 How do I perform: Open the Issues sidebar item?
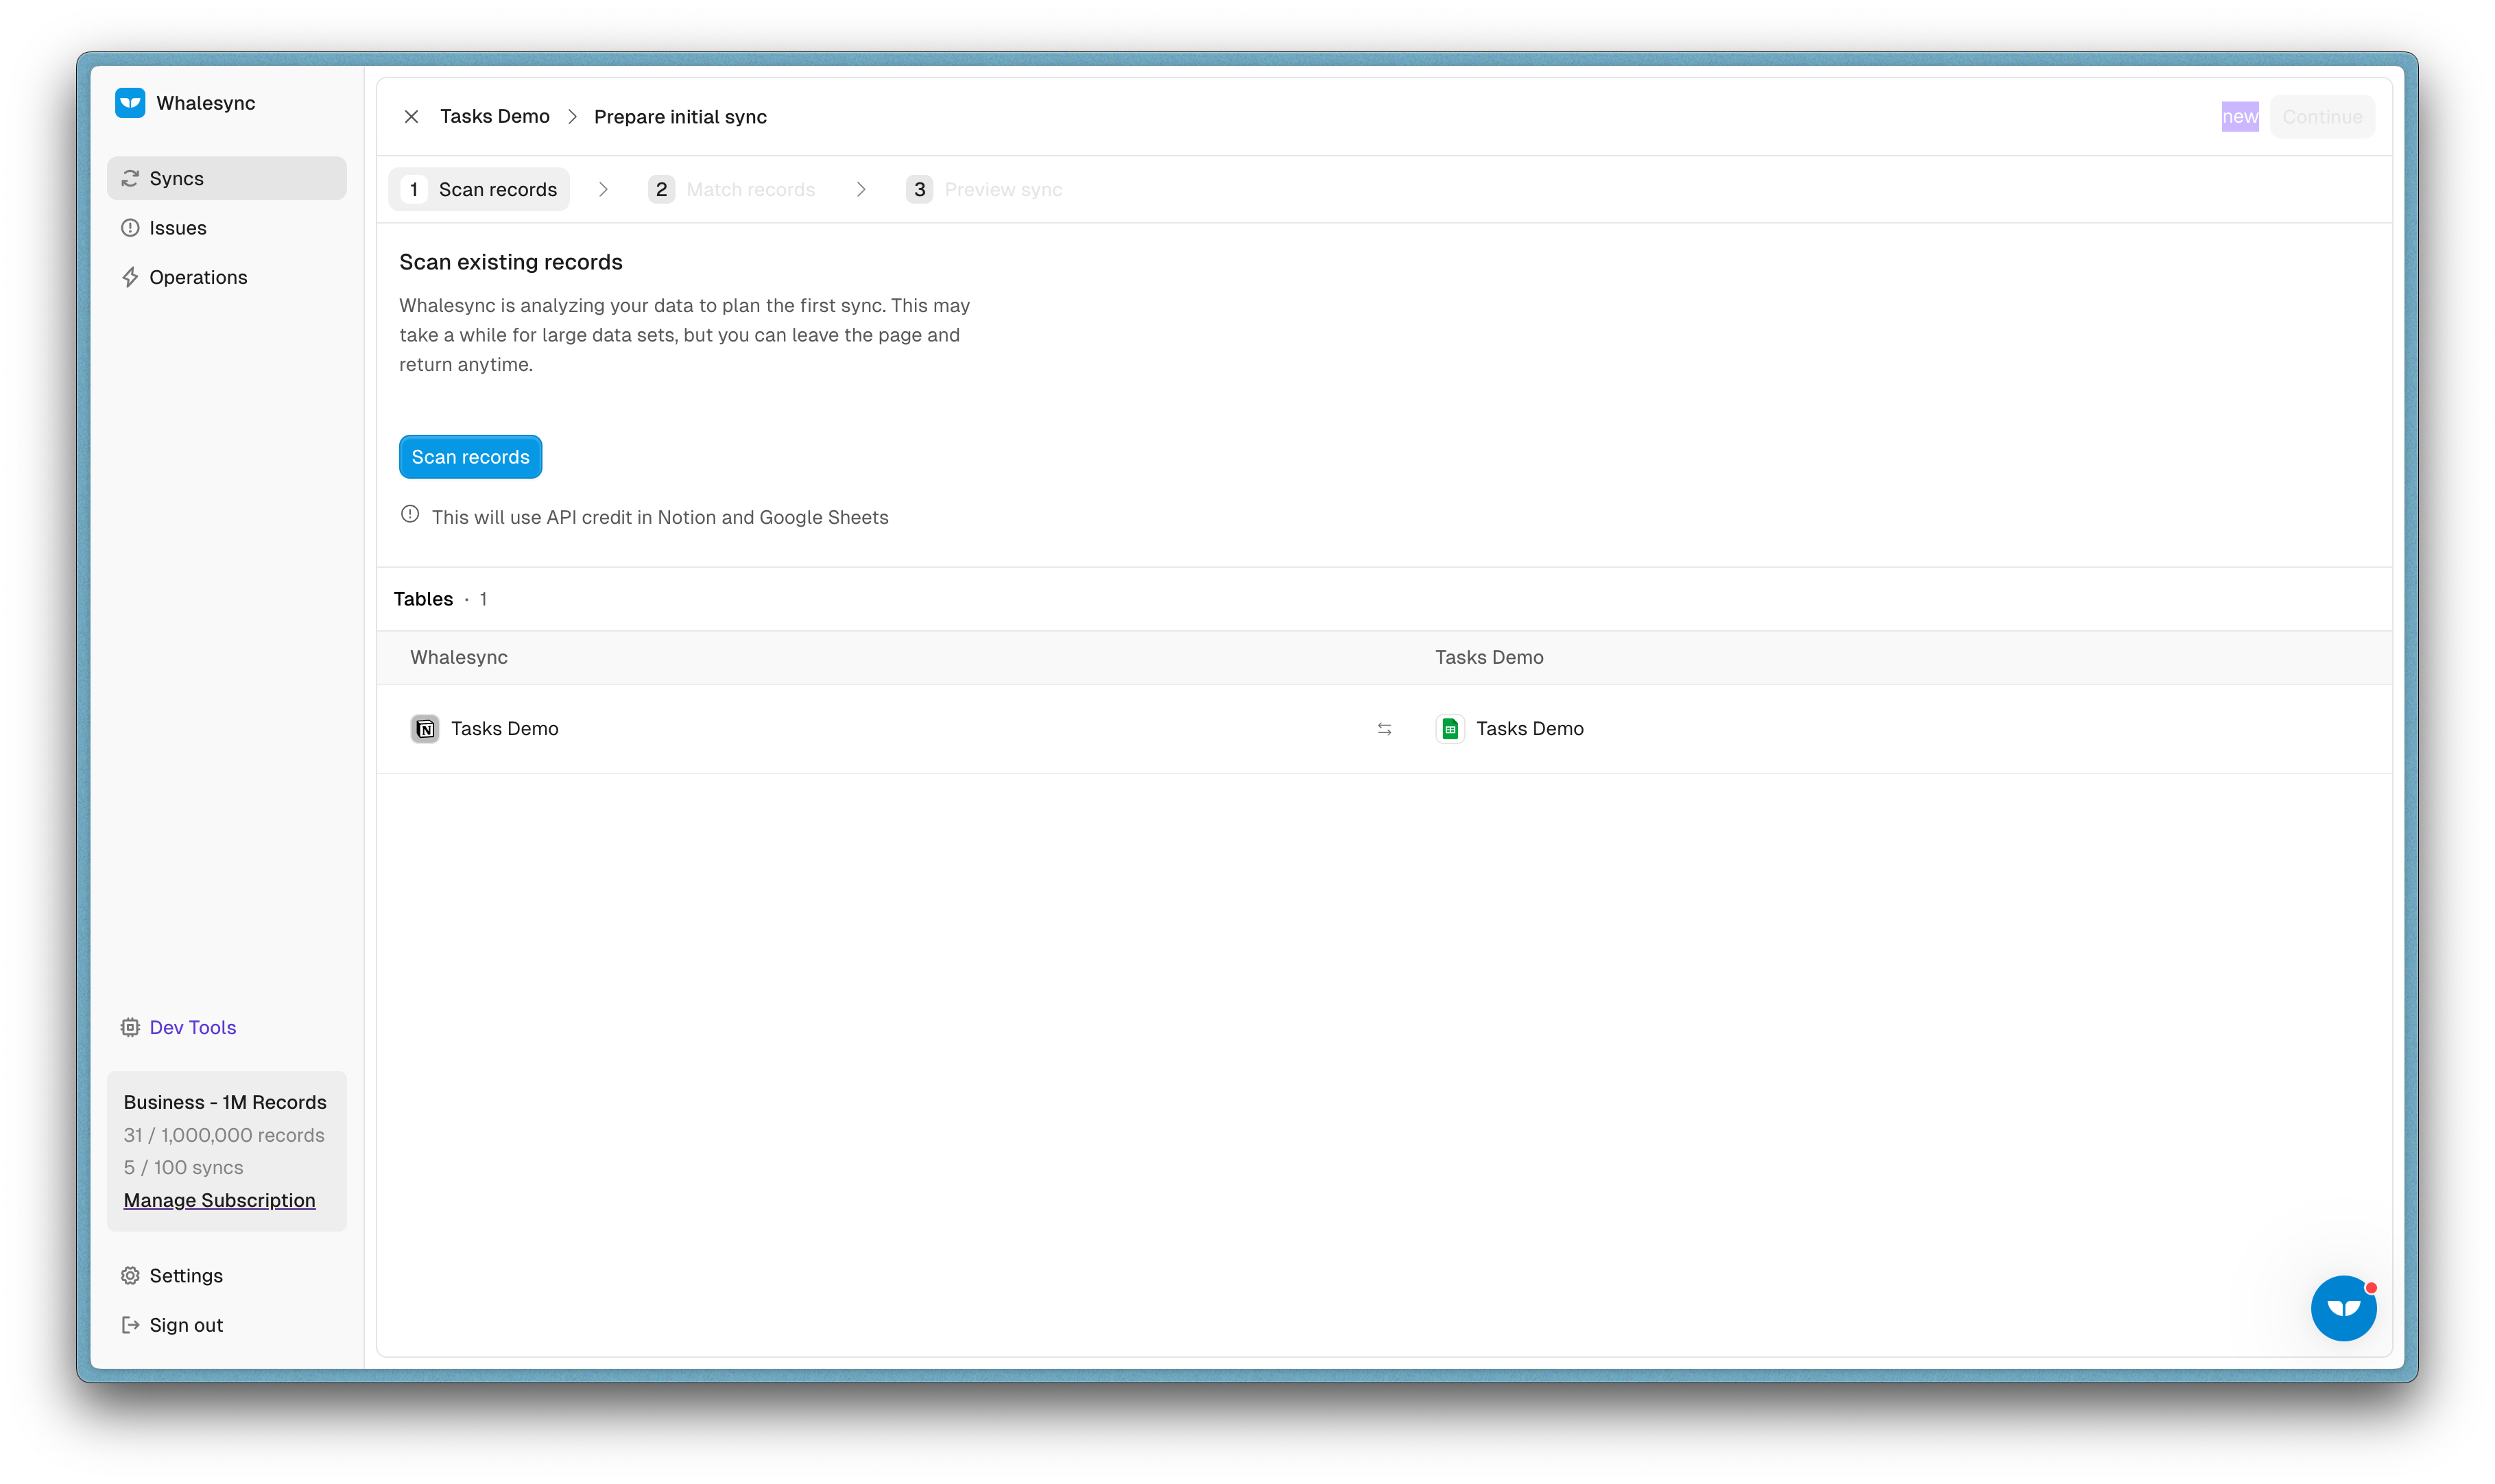pos(177,228)
